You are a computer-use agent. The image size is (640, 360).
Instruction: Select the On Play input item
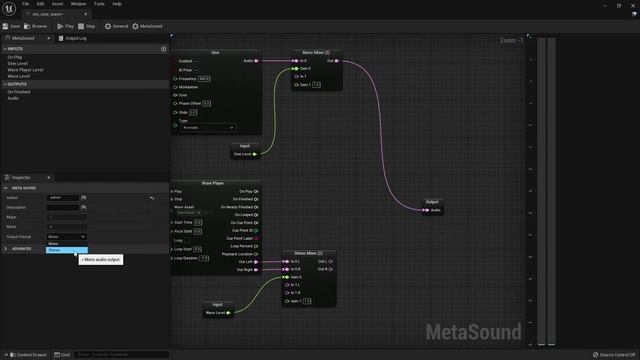pyautogui.click(x=15, y=58)
